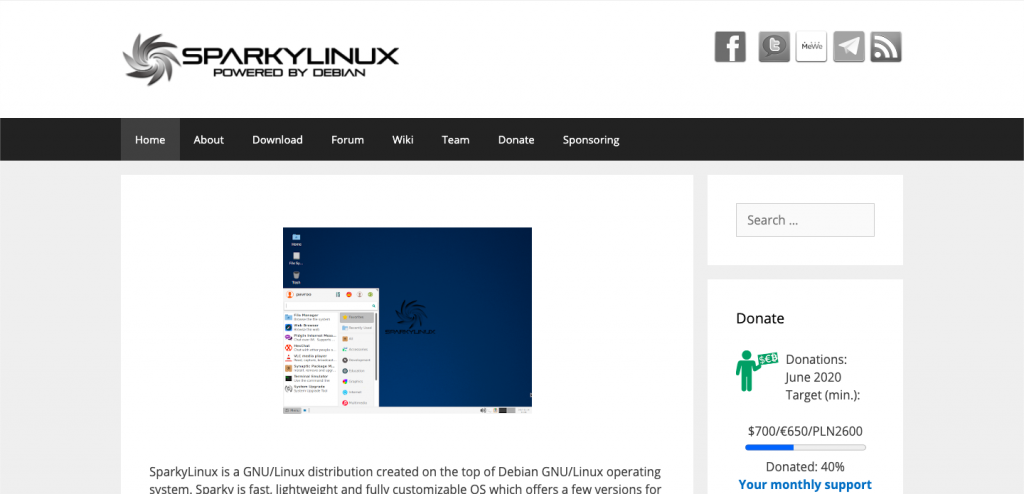Click the 'June 2020' donations text
The height and width of the screenshot is (494, 1024).
click(813, 378)
